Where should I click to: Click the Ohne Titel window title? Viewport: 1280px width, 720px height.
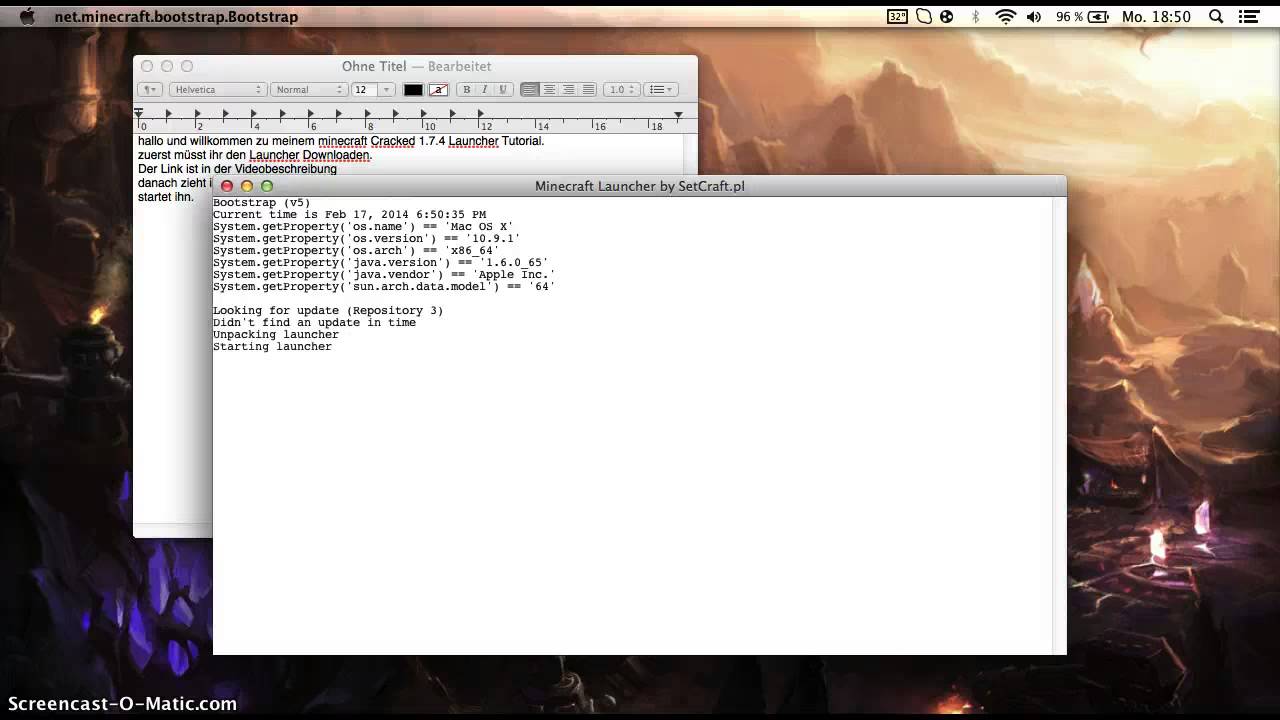coord(374,66)
